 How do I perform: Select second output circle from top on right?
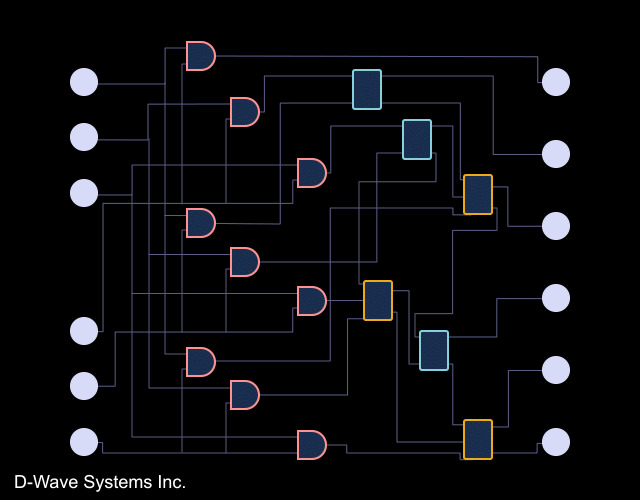click(556, 154)
